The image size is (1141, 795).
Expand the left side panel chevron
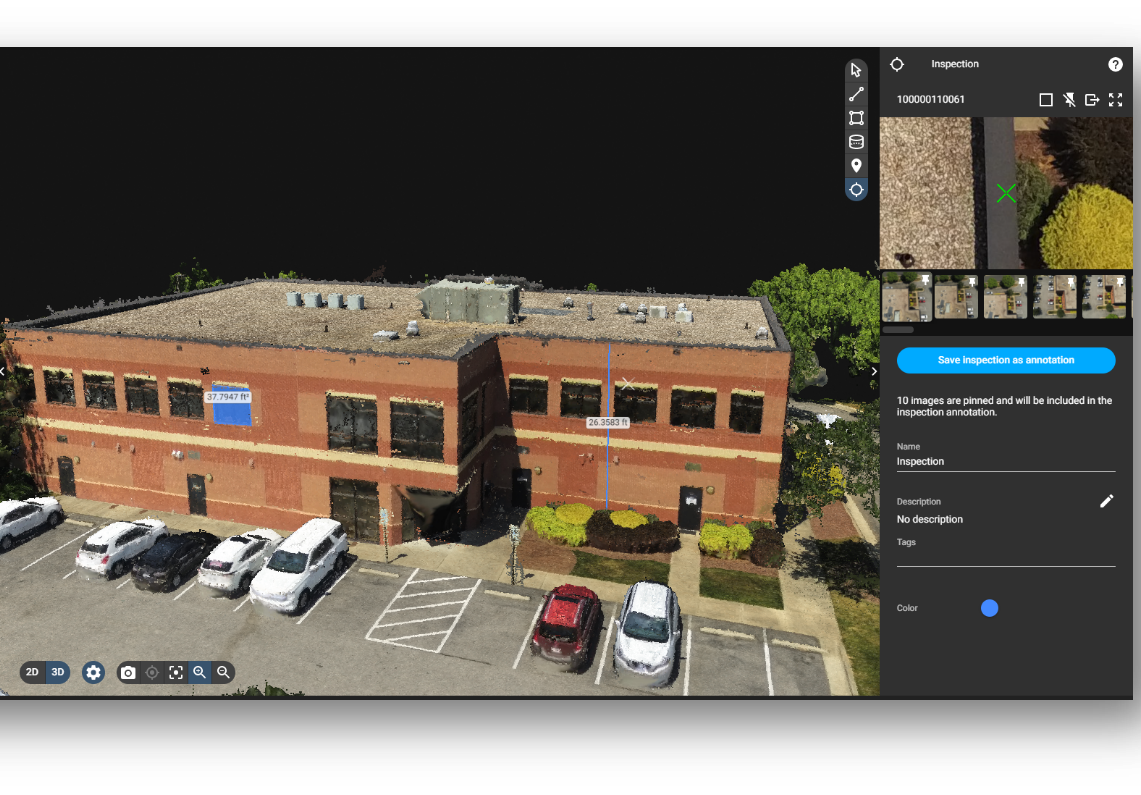[3, 372]
